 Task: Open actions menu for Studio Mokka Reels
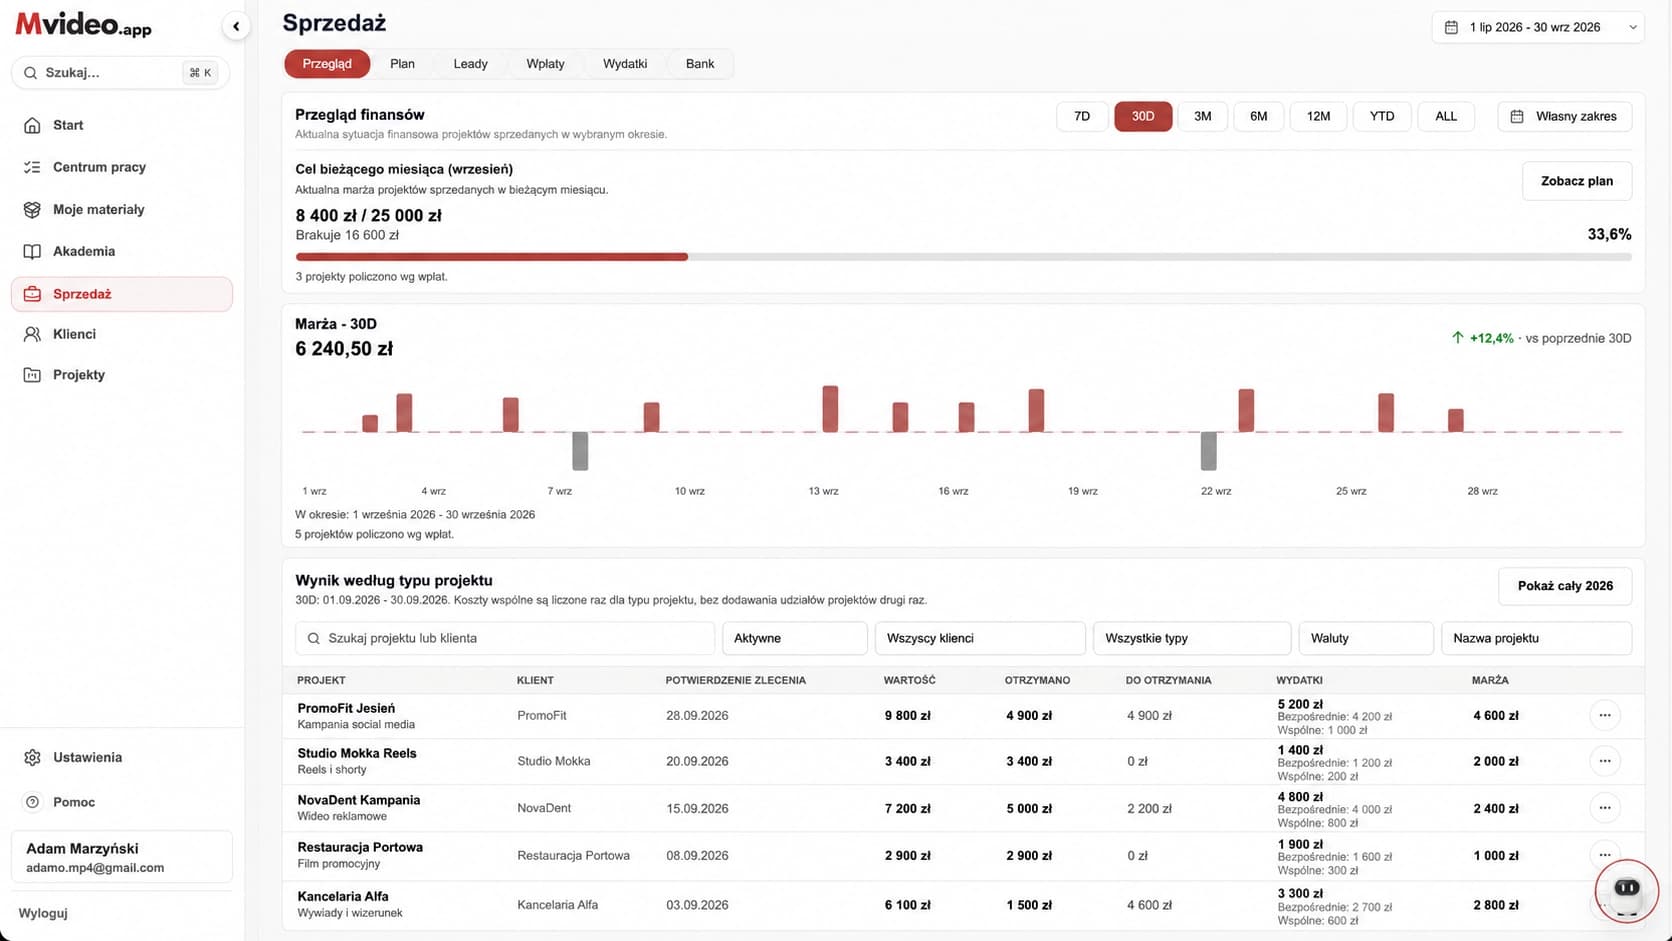point(1605,761)
